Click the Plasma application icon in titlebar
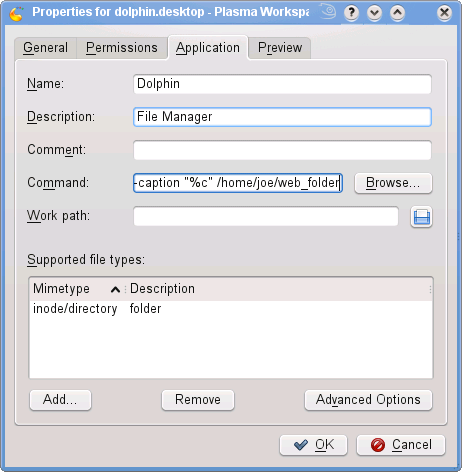This screenshot has height=472, width=462. point(16,13)
